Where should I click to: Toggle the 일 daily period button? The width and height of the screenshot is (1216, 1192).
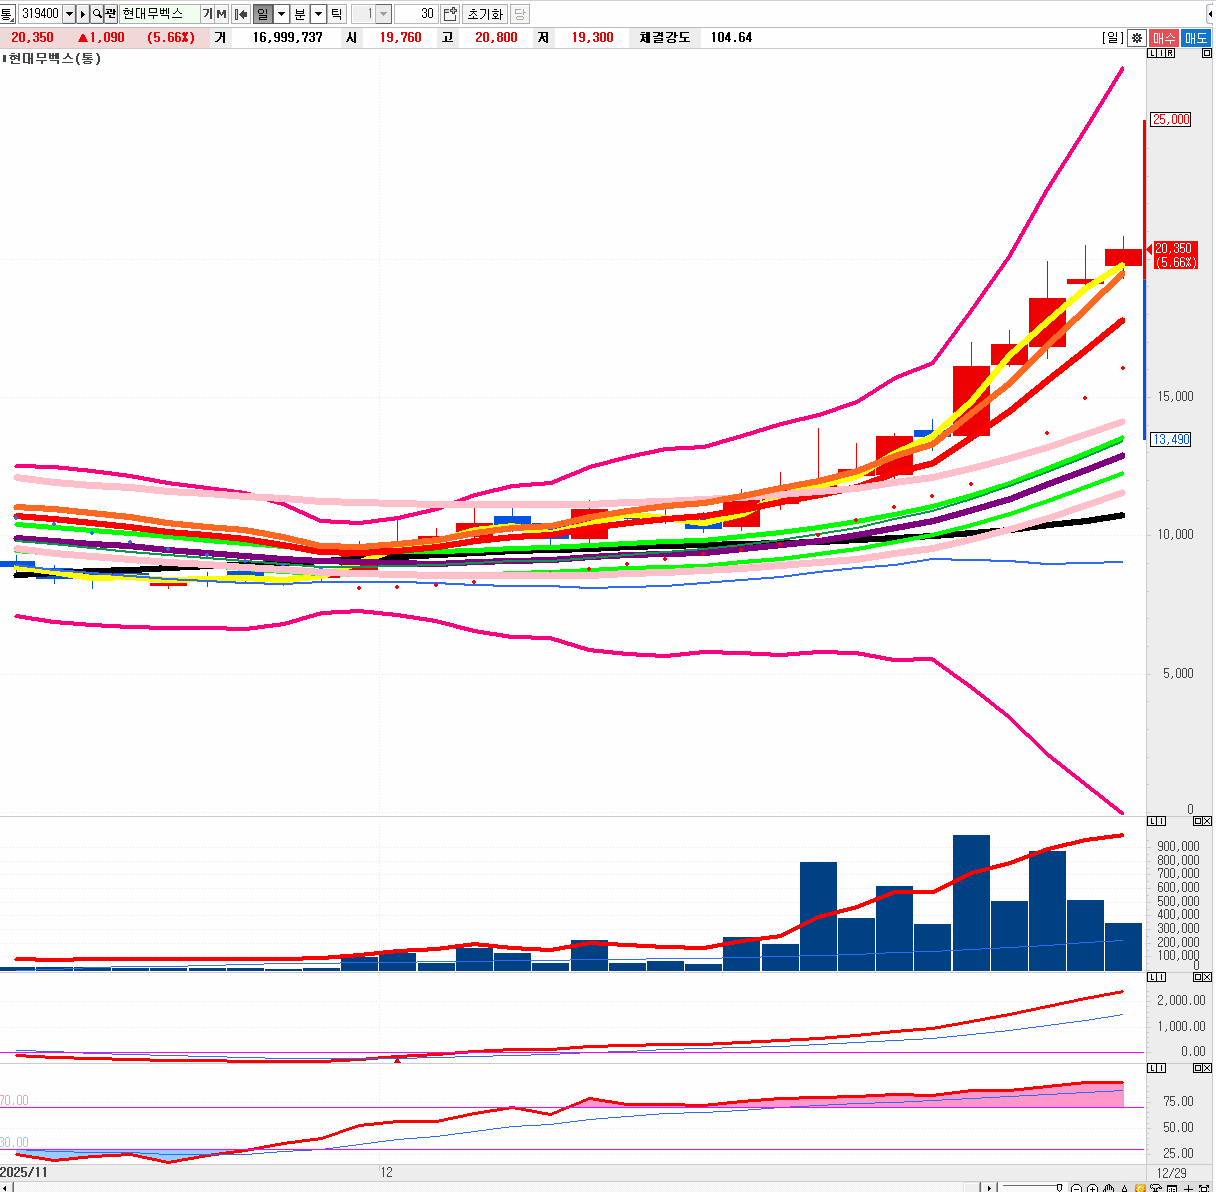click(x=262, y=14)
